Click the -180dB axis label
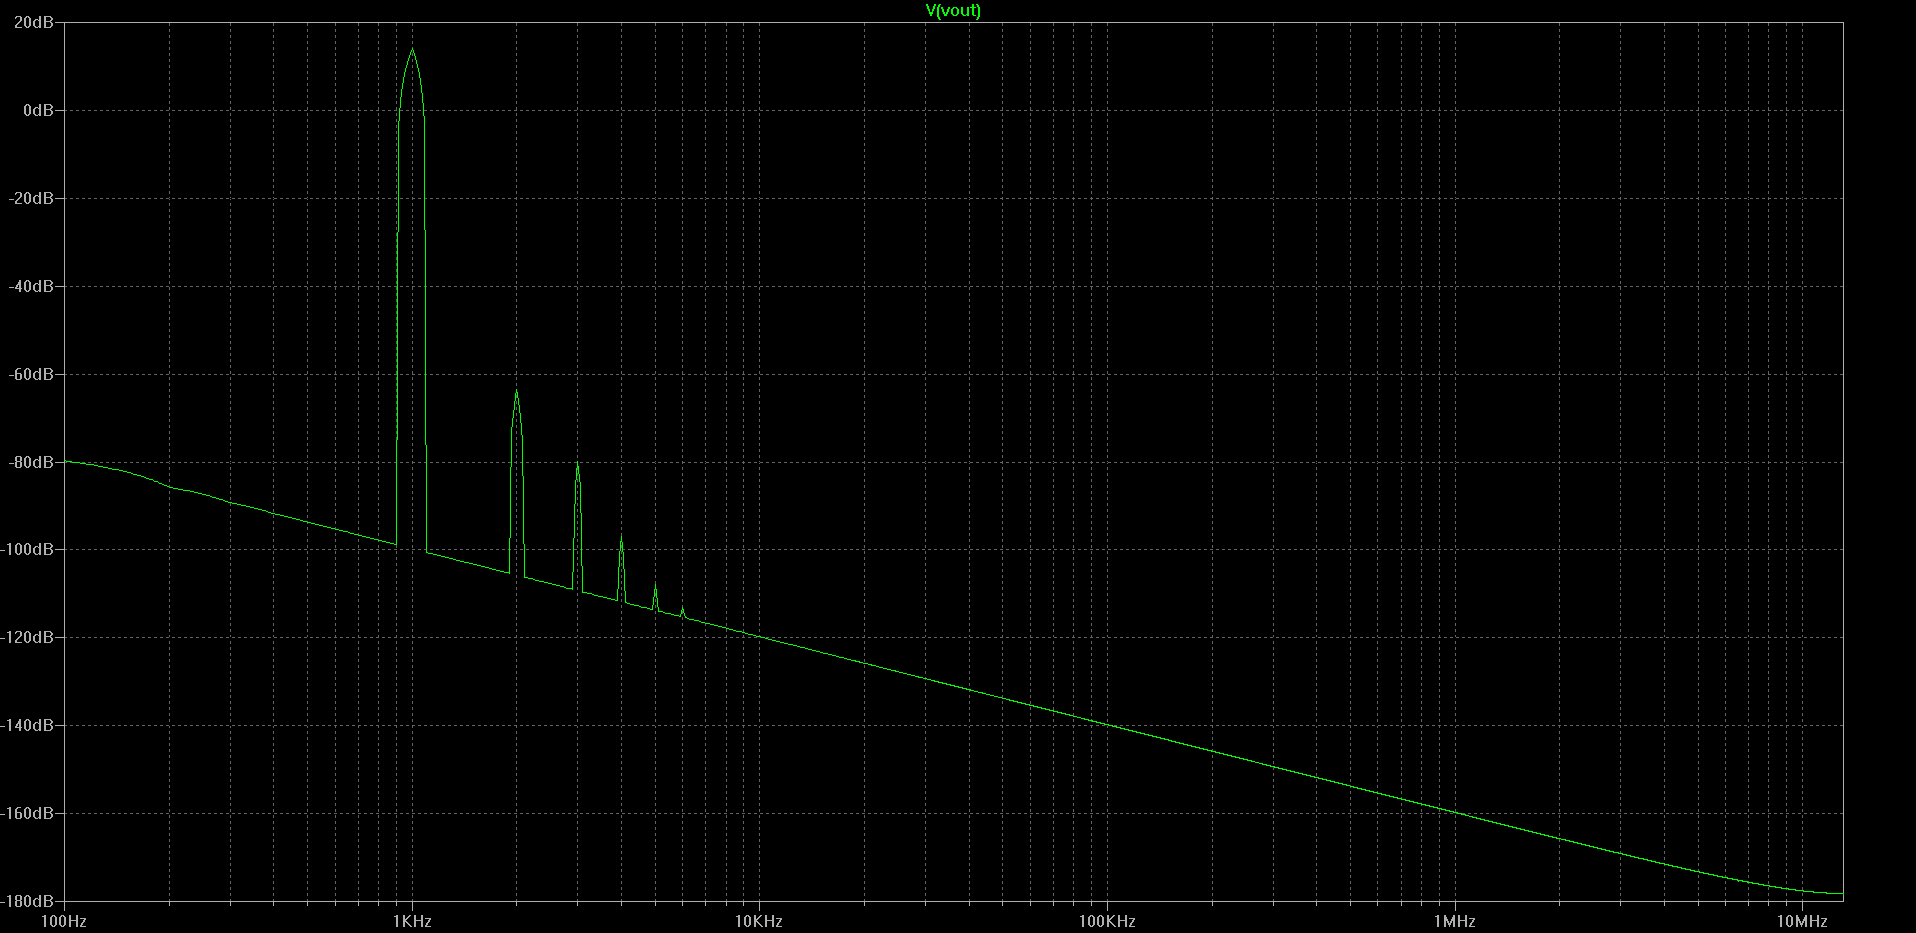Screen dimensions: 1916x933 tap(27, 901)
